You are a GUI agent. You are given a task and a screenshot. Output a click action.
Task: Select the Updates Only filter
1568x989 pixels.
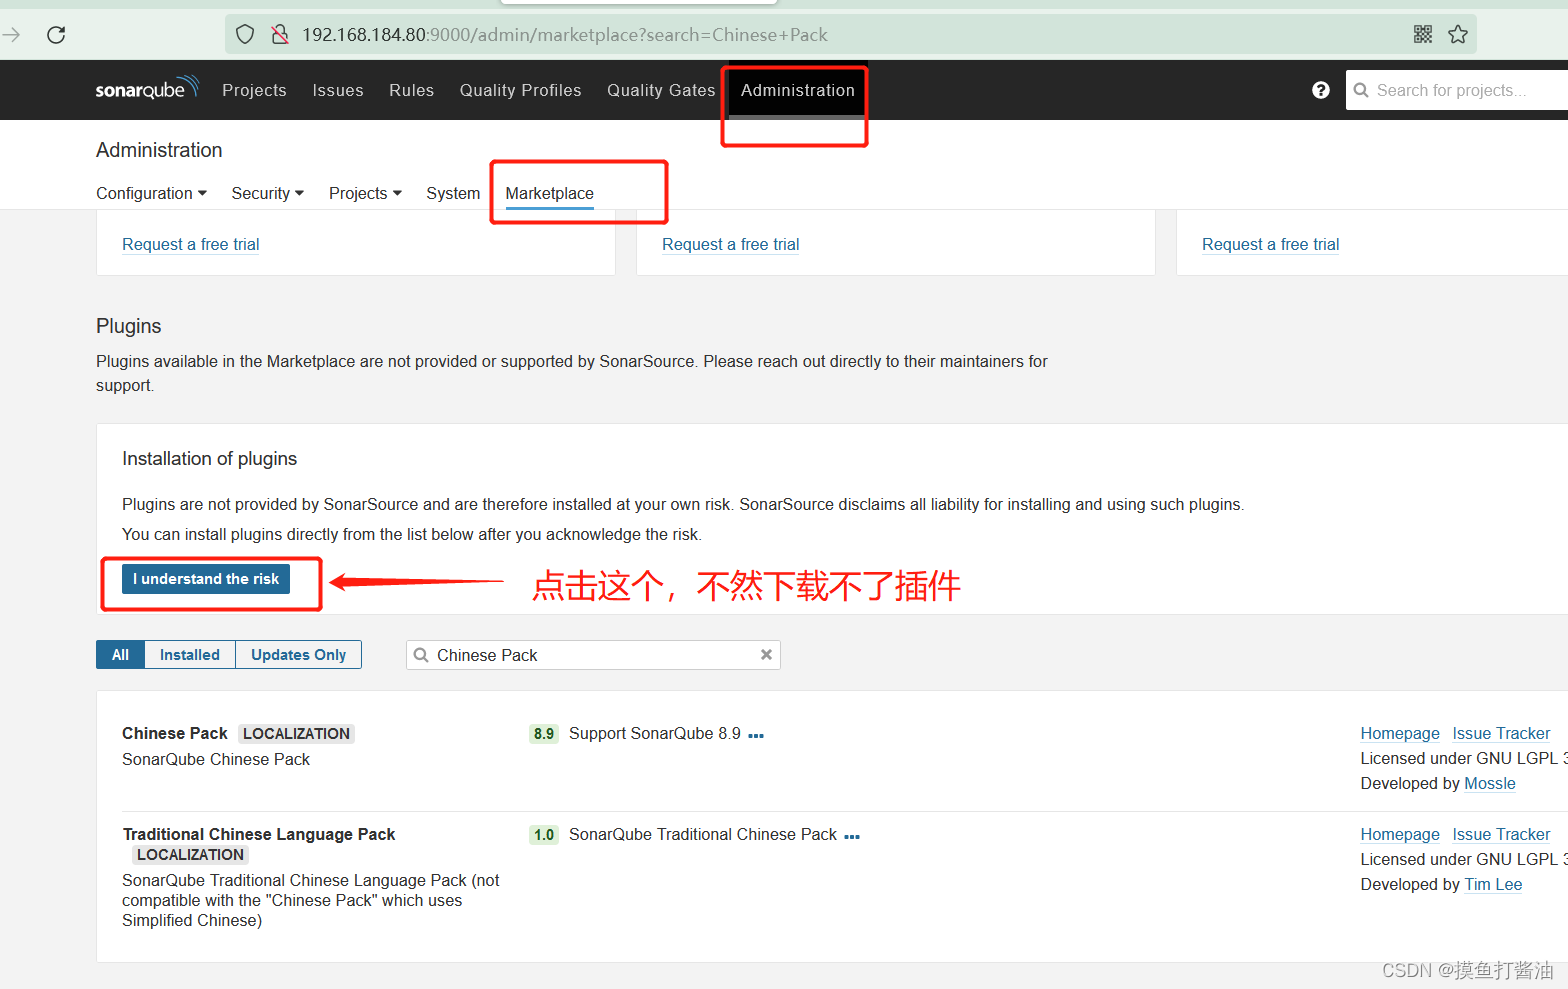[x=298, y=655]
